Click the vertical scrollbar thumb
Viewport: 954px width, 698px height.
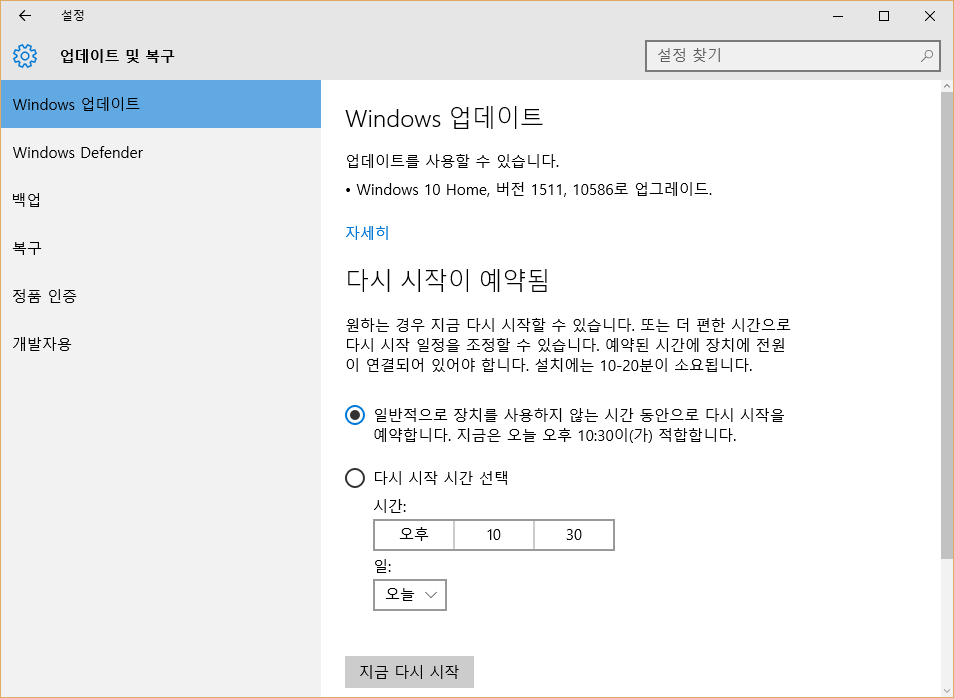[947, 326]
